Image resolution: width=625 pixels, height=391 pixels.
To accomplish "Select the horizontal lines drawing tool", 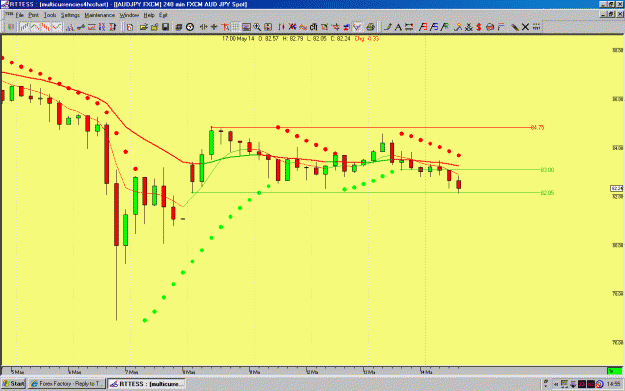I will point(409,27).
